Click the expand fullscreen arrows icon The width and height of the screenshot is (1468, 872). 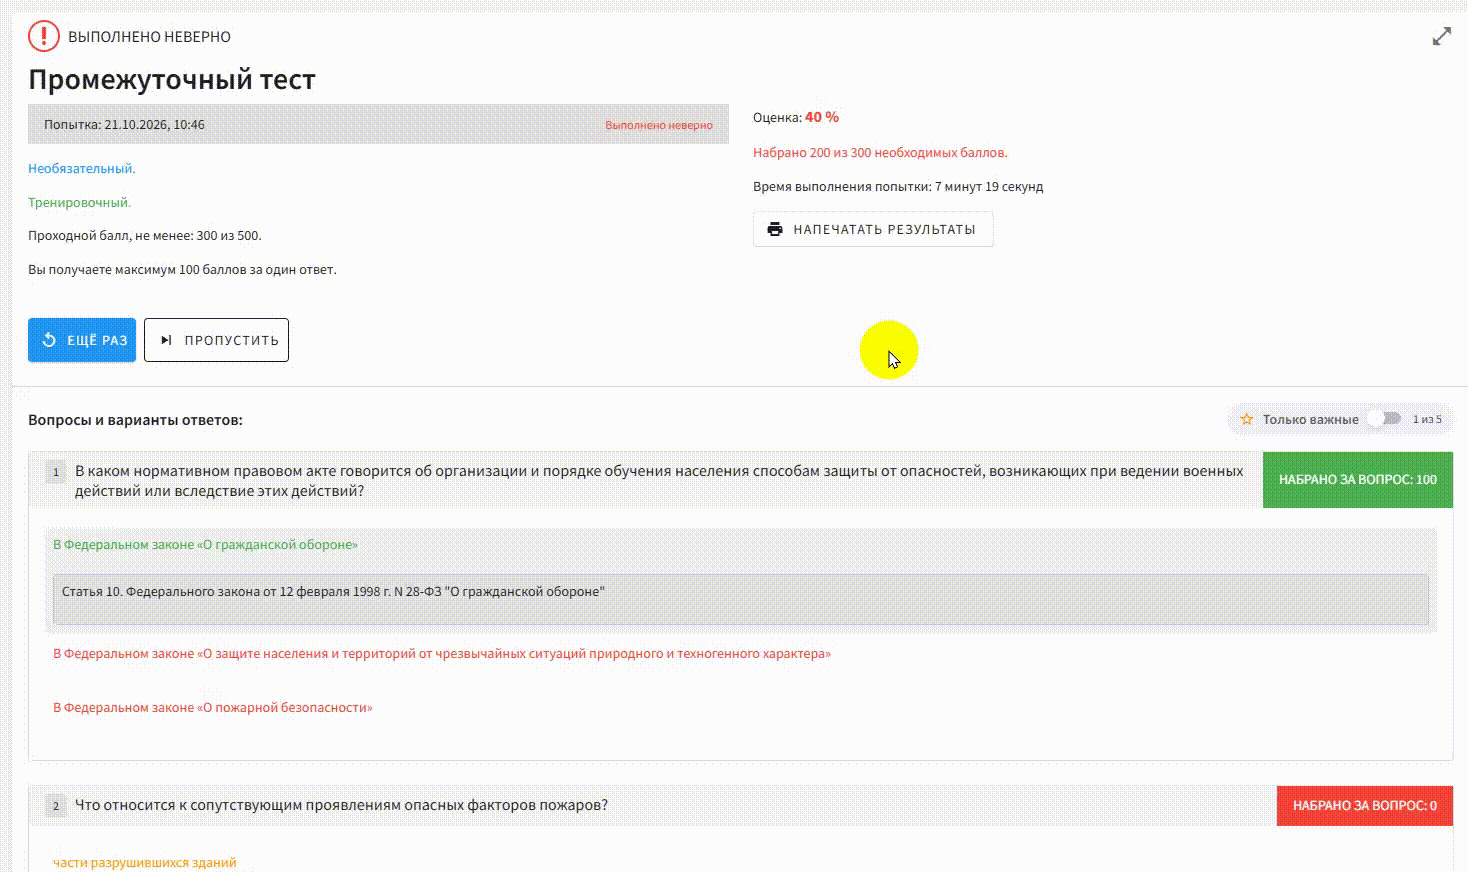click(x=1441, y=36)
